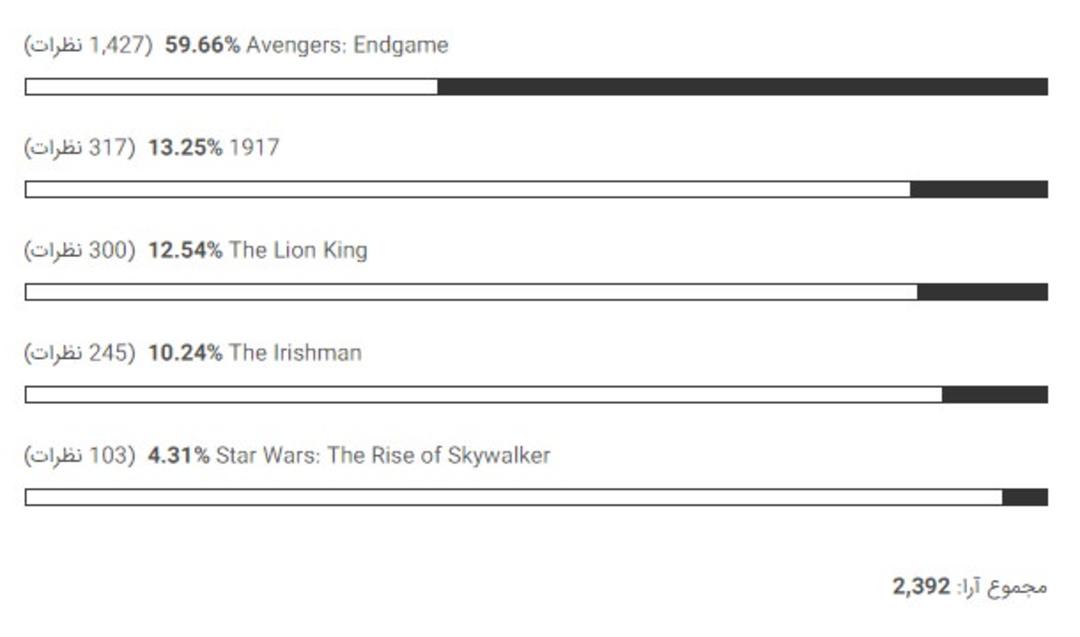Image resolution: width=1080 pixels, height=637 pixels.
Task: Click the 1917 movie title
Action: tap(254, 147)
